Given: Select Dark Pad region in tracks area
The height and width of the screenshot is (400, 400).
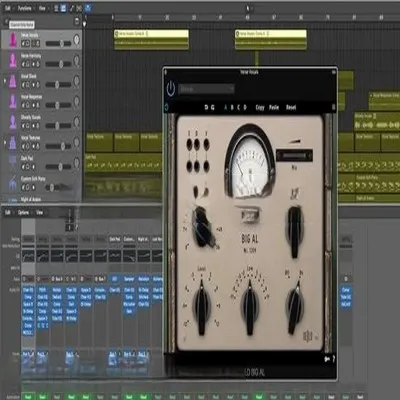Looking at the screenshot, I should click(123, 163).
